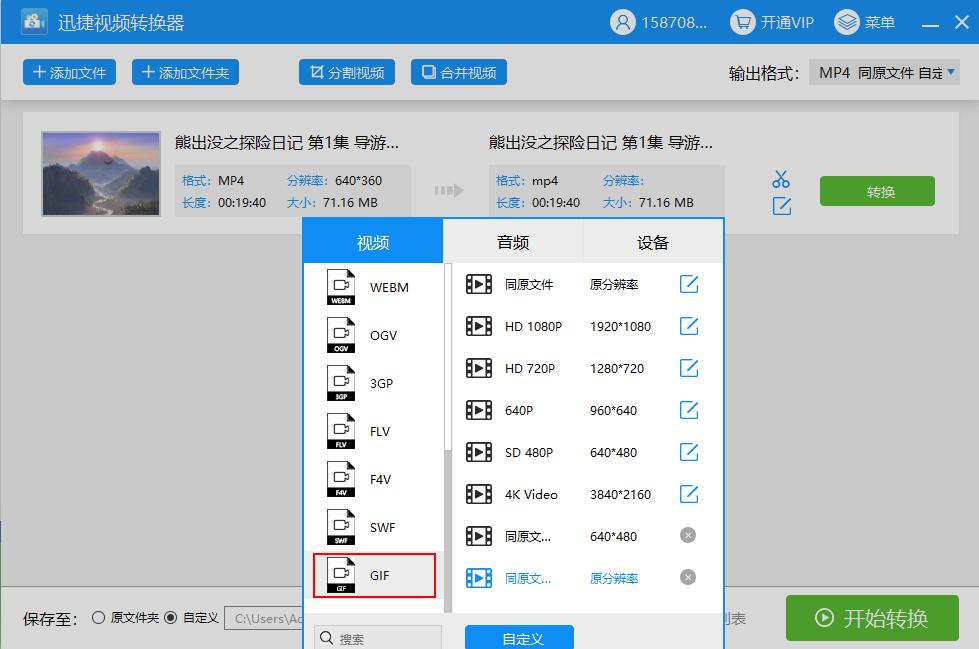Click the blue 自定义 resolution button
979x649 pixels.
tap(519, 637)
